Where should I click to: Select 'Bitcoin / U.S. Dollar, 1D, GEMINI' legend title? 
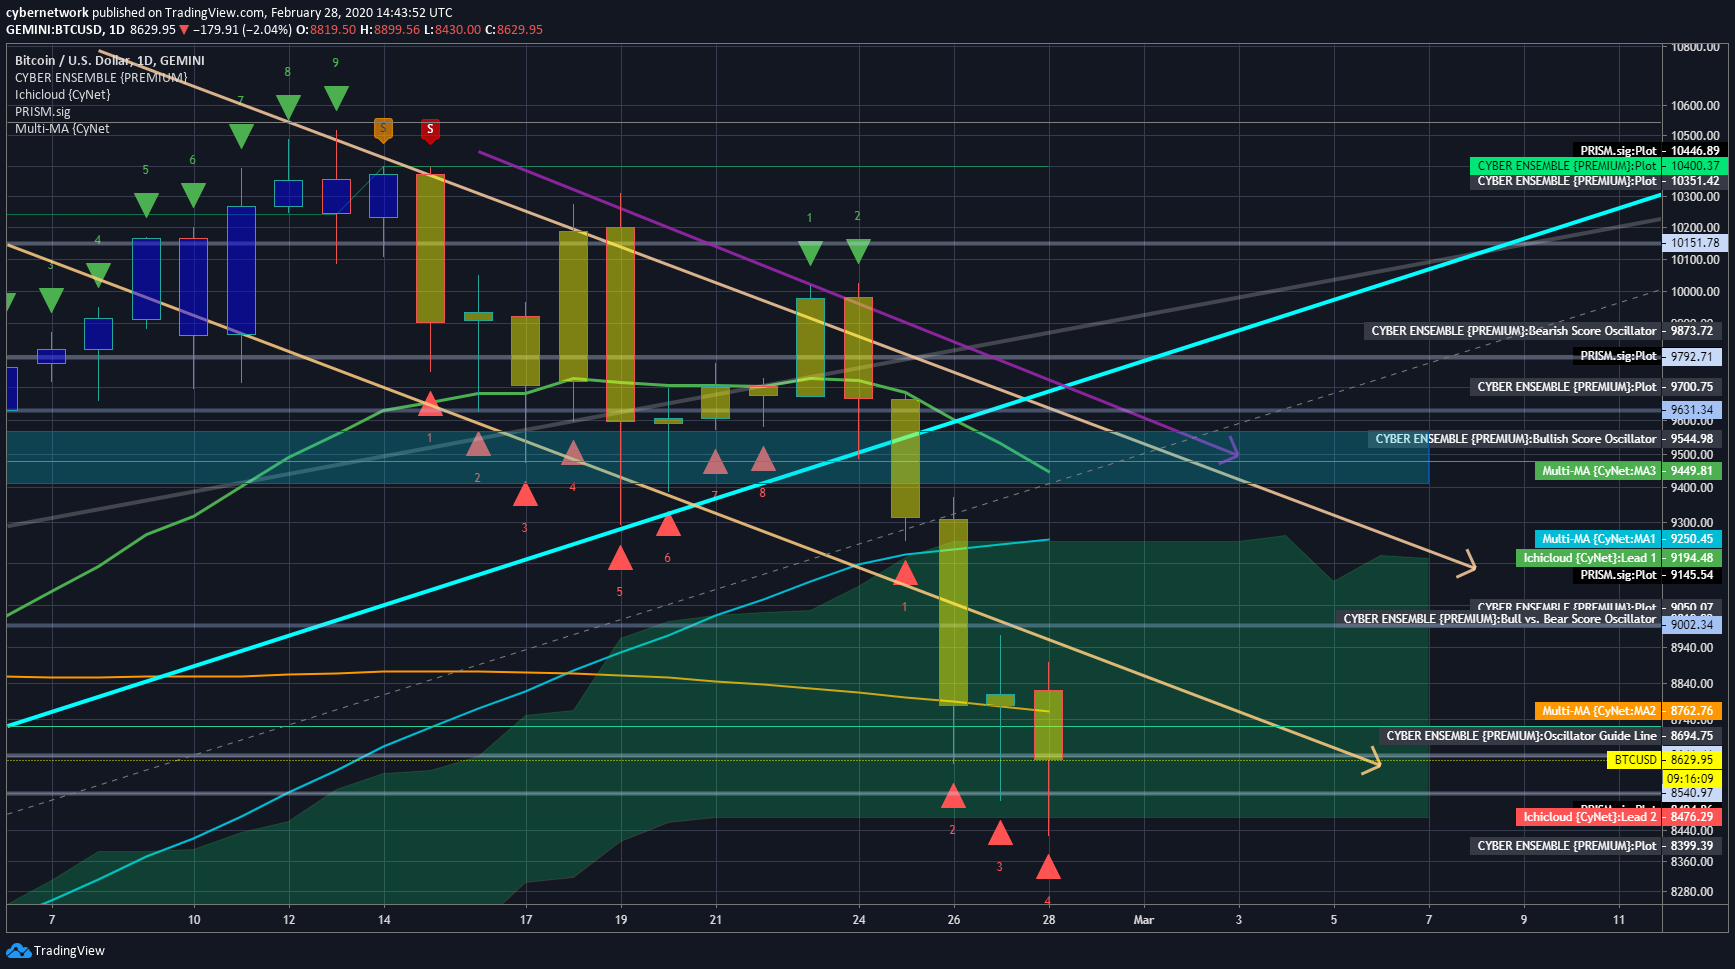(x=110, y=60)
